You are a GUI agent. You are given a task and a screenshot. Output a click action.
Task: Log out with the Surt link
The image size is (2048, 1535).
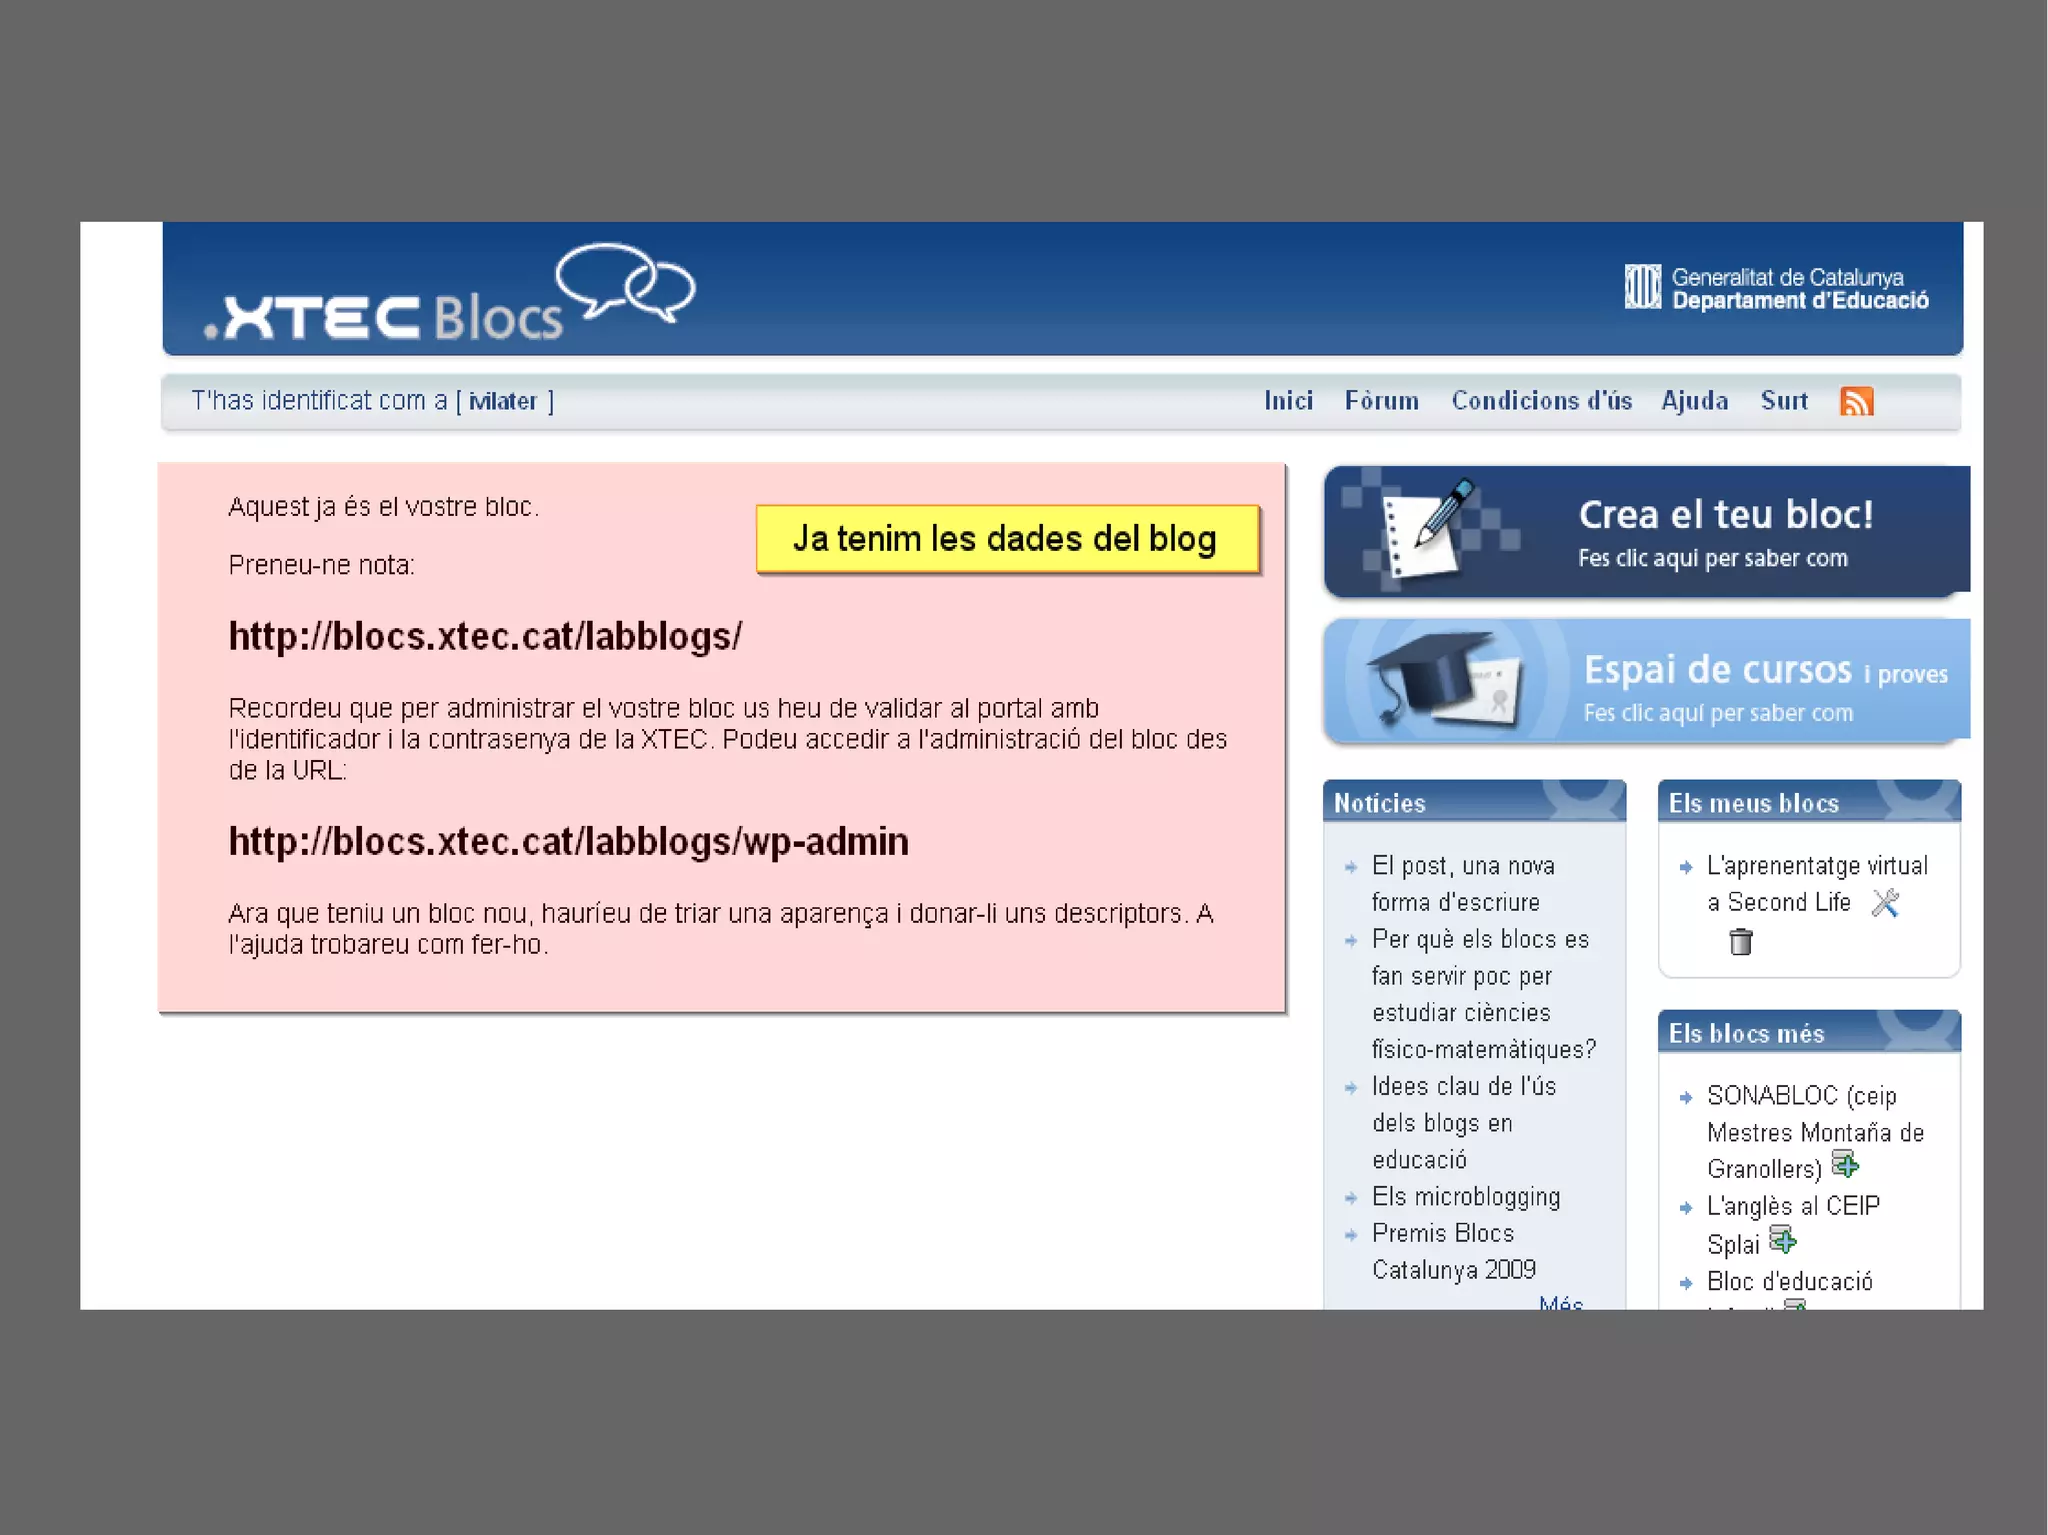coord(1783,401)
